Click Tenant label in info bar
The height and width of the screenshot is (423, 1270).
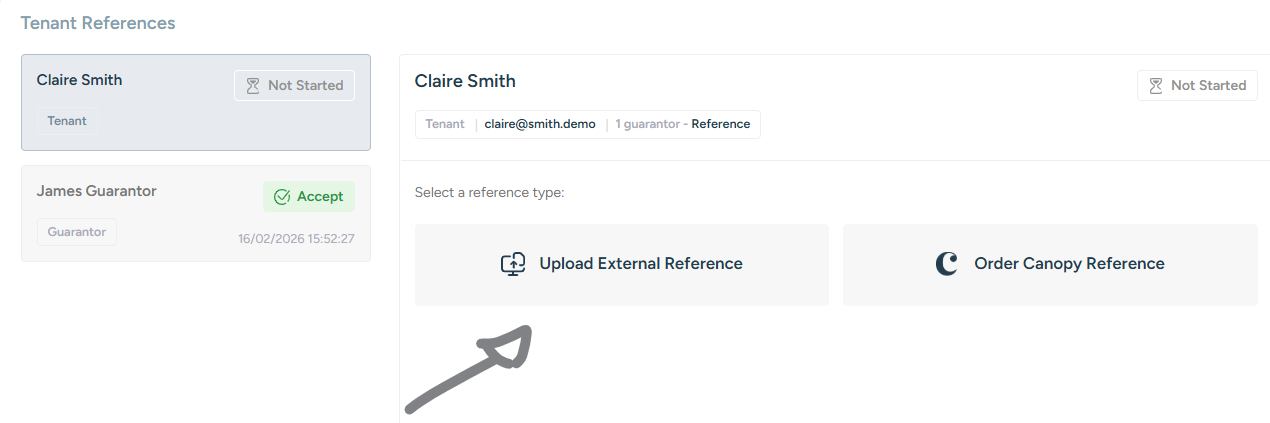[445, 124]
